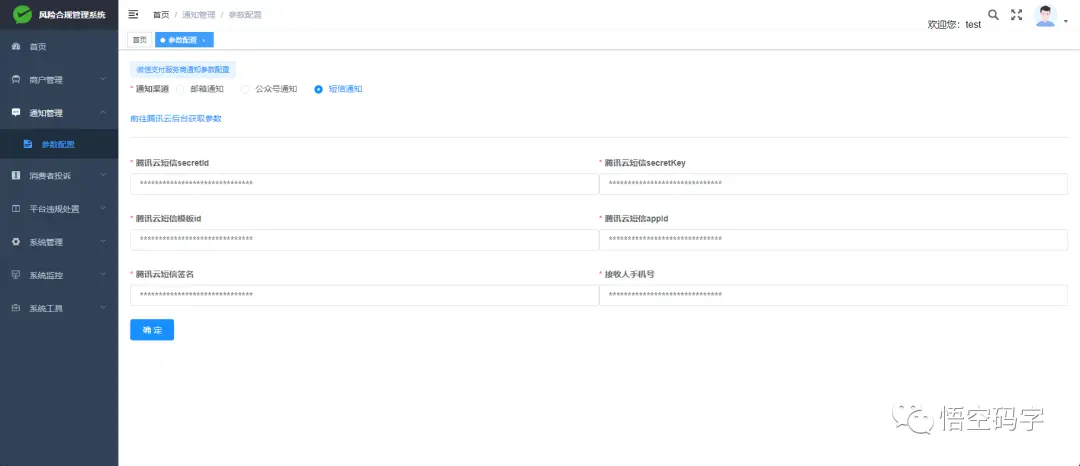This screenshot has height=466, width=1080.
Task: Click the 参数配置 document icon in sidebar
Action: tap(28, 145)
